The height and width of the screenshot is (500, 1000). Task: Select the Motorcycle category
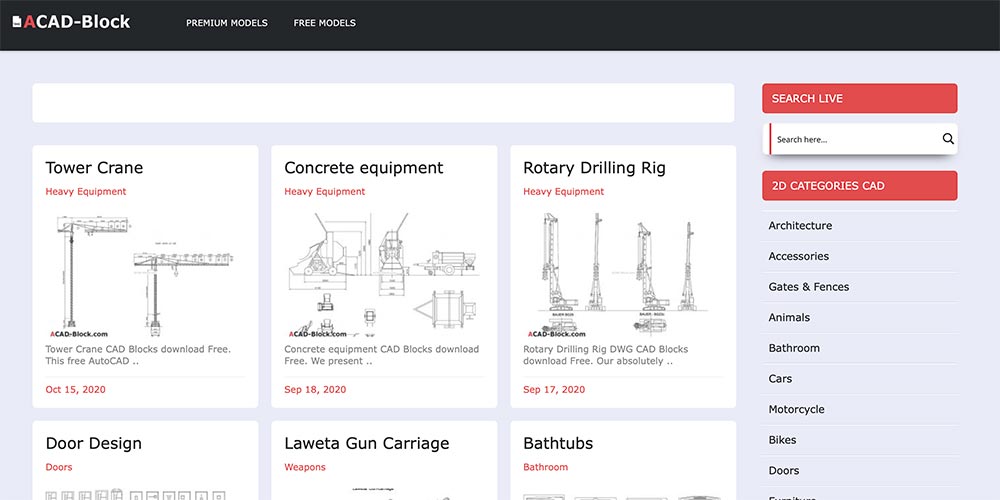[x=796, y=409]
